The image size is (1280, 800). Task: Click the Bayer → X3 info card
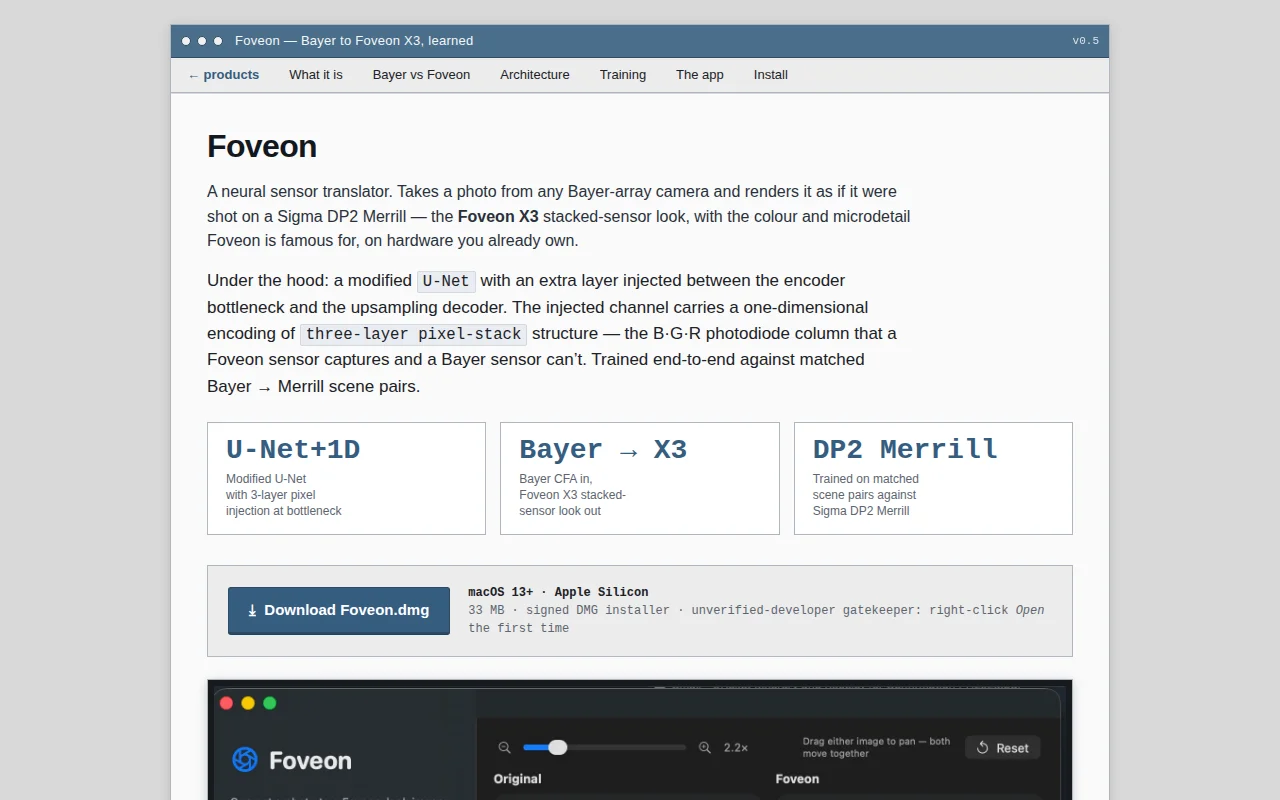tap(640, 478)
